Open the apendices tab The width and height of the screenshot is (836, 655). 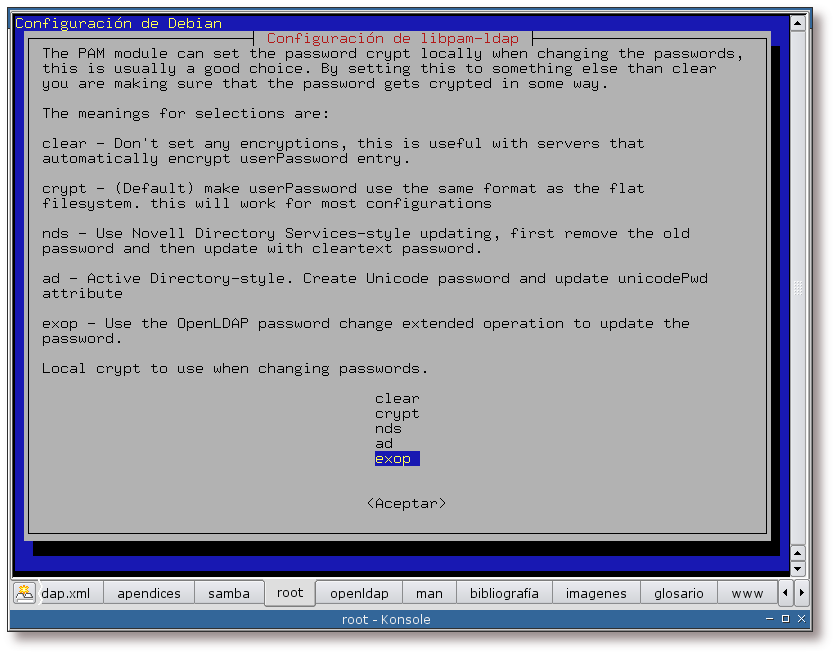click(x=149, y=593)
